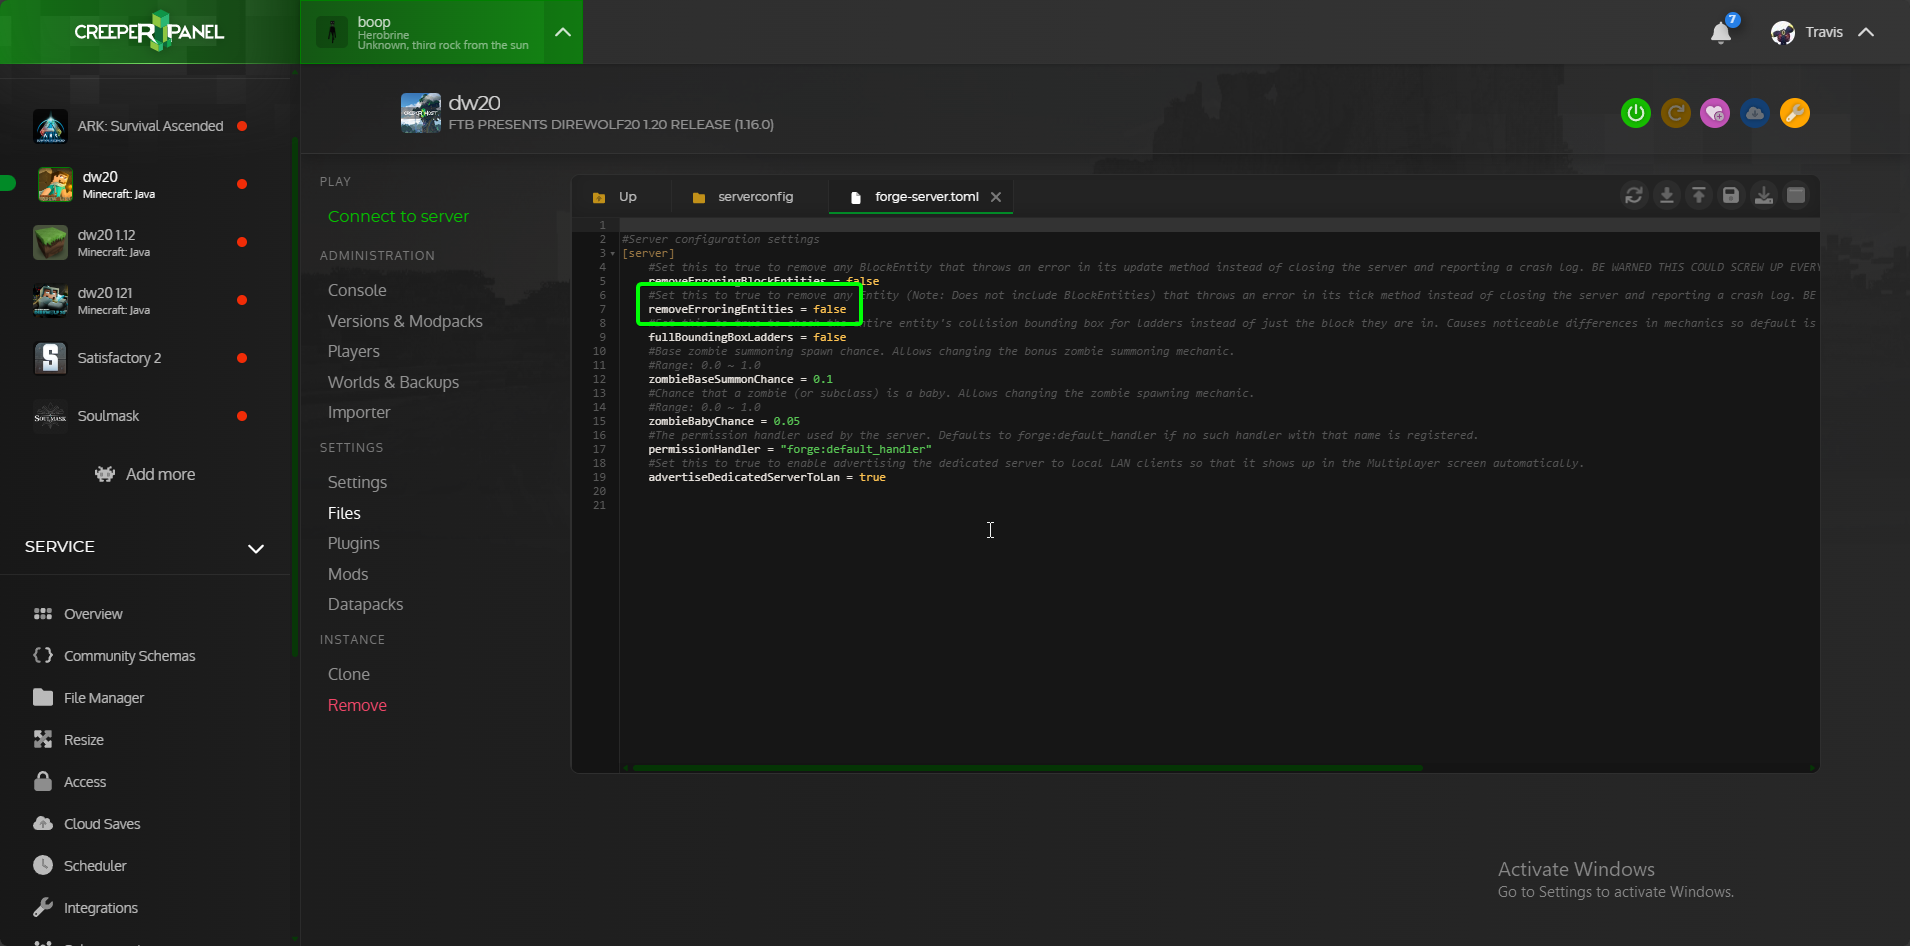Click the permissionHandler forge:default_handler value
The image size is (1910, 946).
click(x=856, y=449)
